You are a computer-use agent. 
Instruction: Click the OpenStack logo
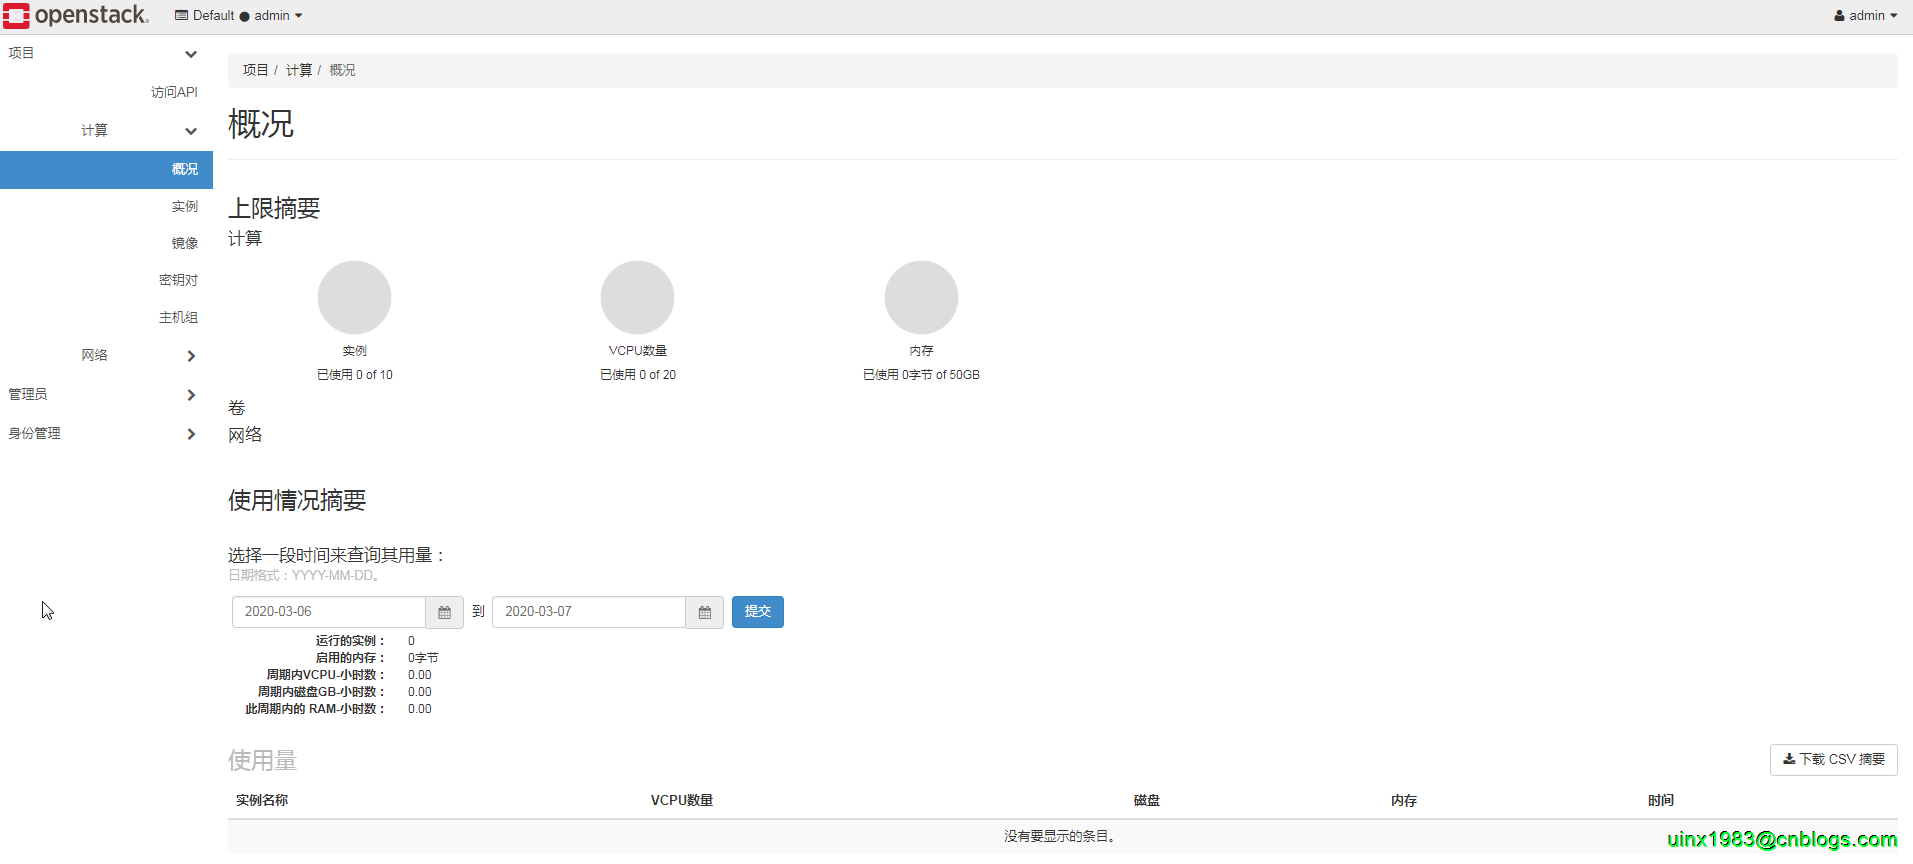76,15
